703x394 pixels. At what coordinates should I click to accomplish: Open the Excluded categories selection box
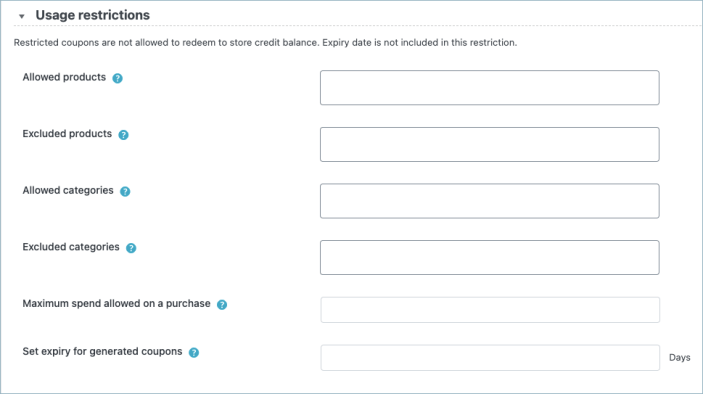coord(490,257)
